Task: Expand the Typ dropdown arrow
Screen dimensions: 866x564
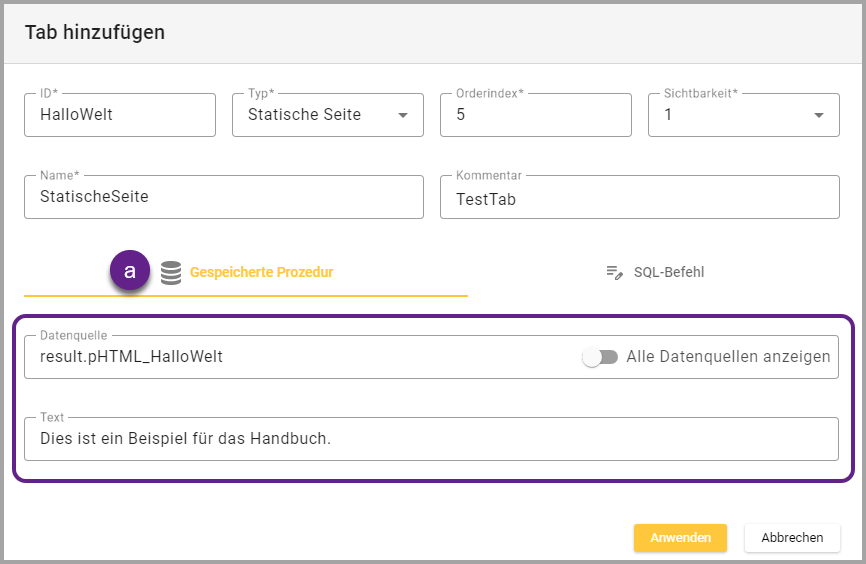Action: [403, 115]
